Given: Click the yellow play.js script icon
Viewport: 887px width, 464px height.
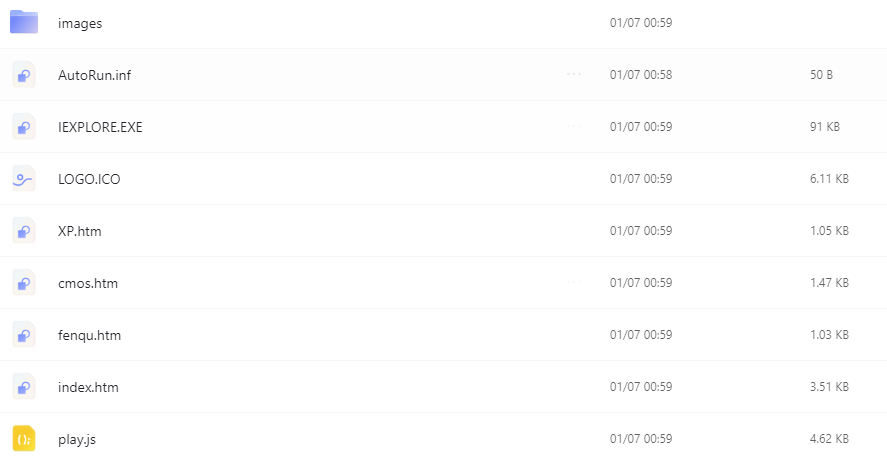Looking at the screenshot, I should [x=24, y=439].
